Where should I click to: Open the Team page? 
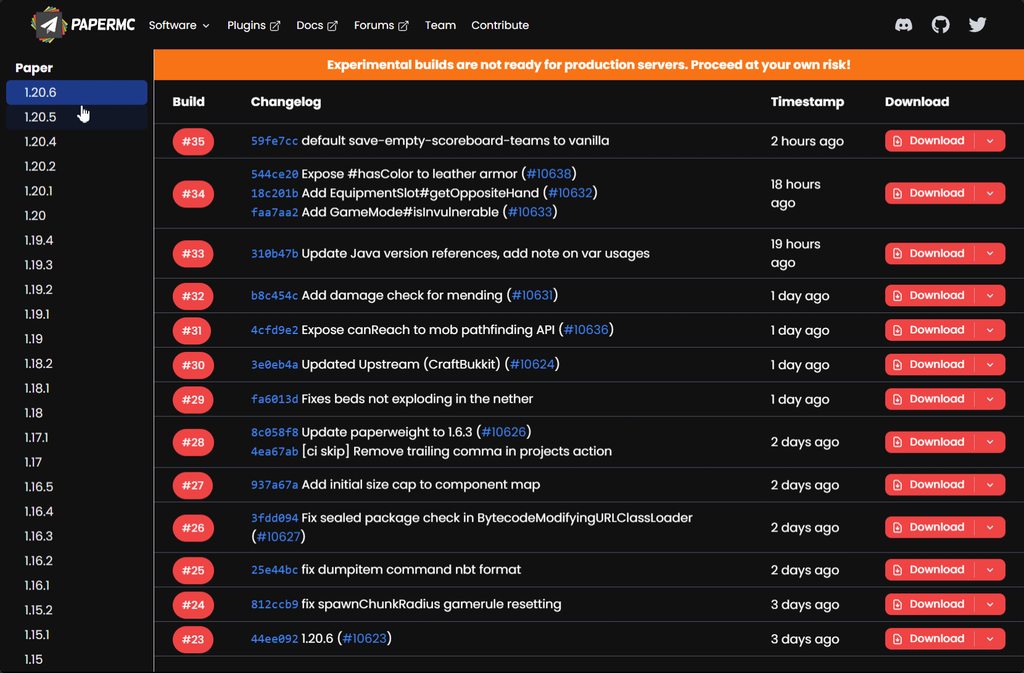pyautogui.click(x=440, y=25)
